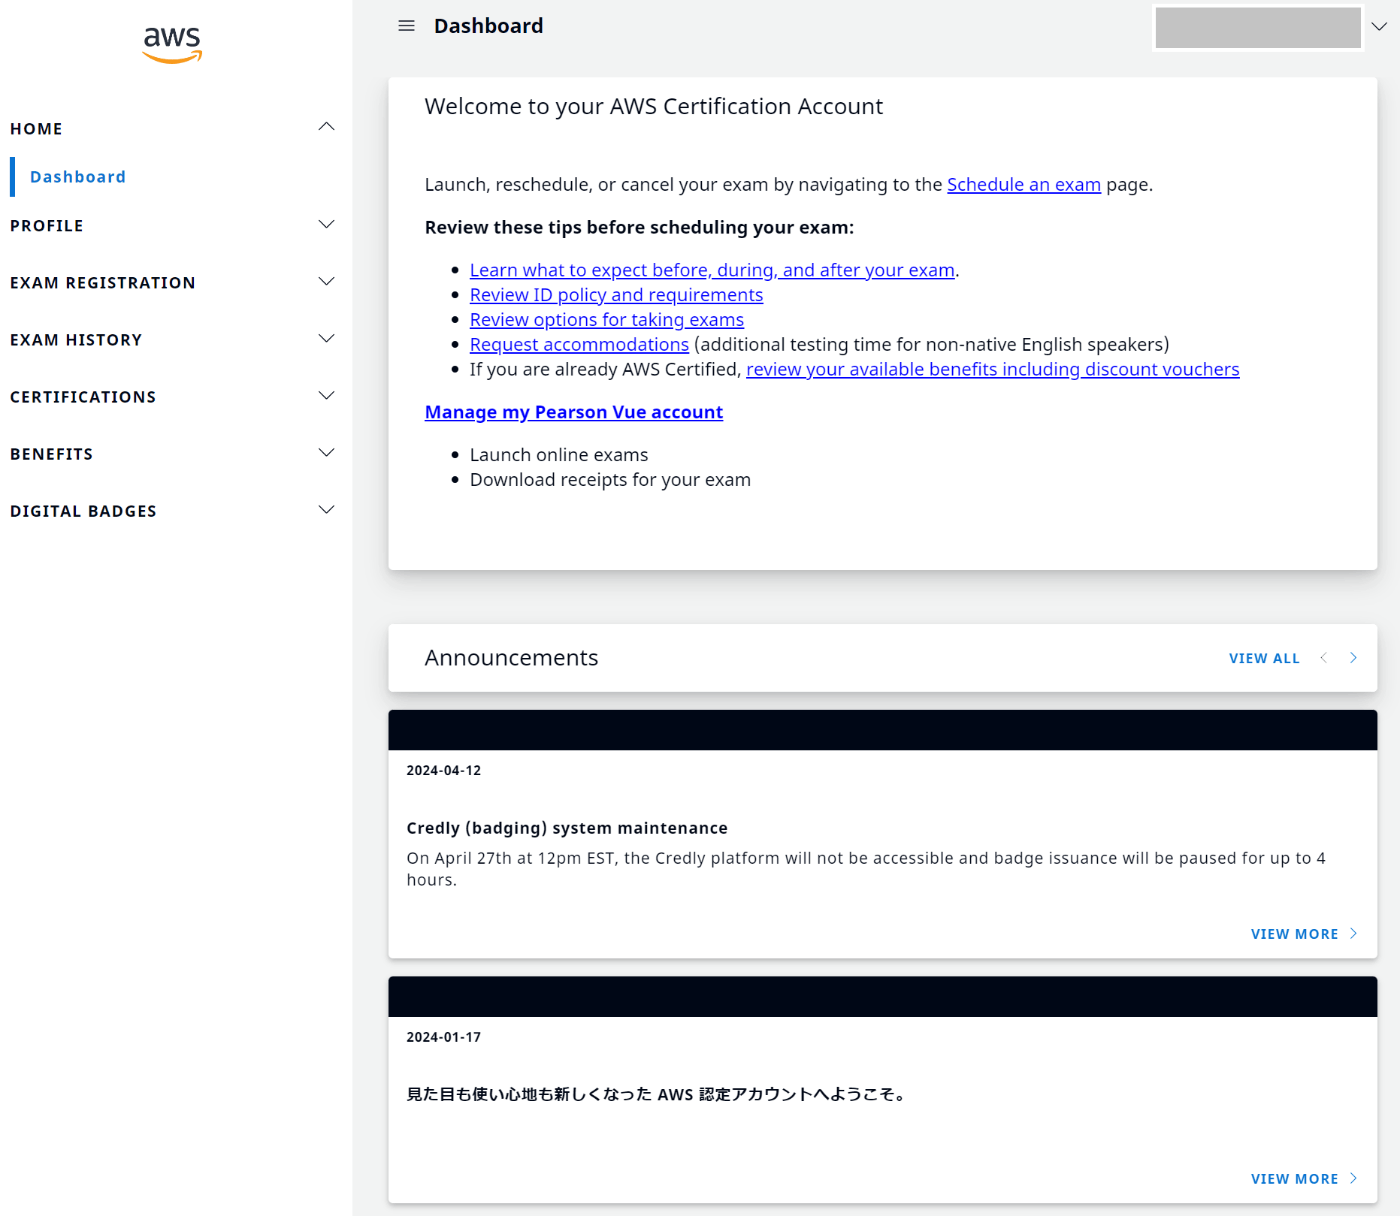Image resolution: width=1400 pixels, height=1216 pixels.
Task: Expand the EXAM REGISTRATION chevron
Action: (x=326, y=281)
